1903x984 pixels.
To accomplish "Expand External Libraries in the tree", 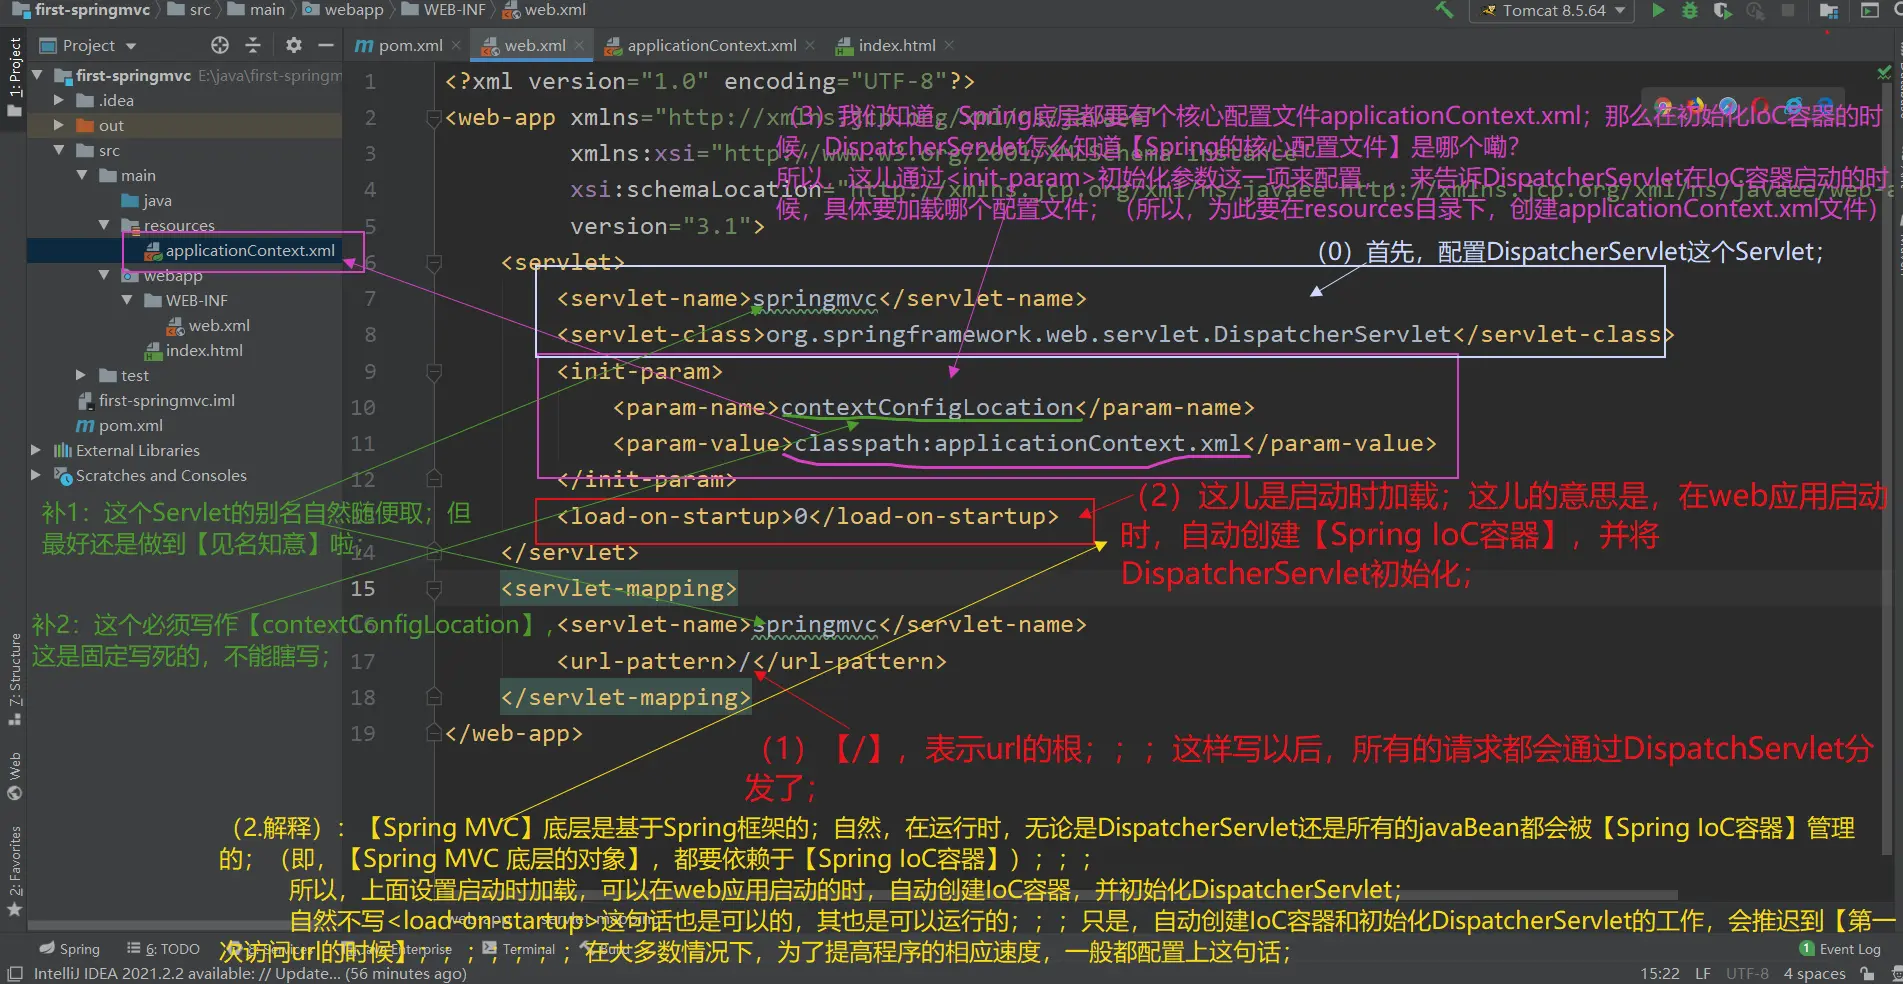I will coord(37,450).
